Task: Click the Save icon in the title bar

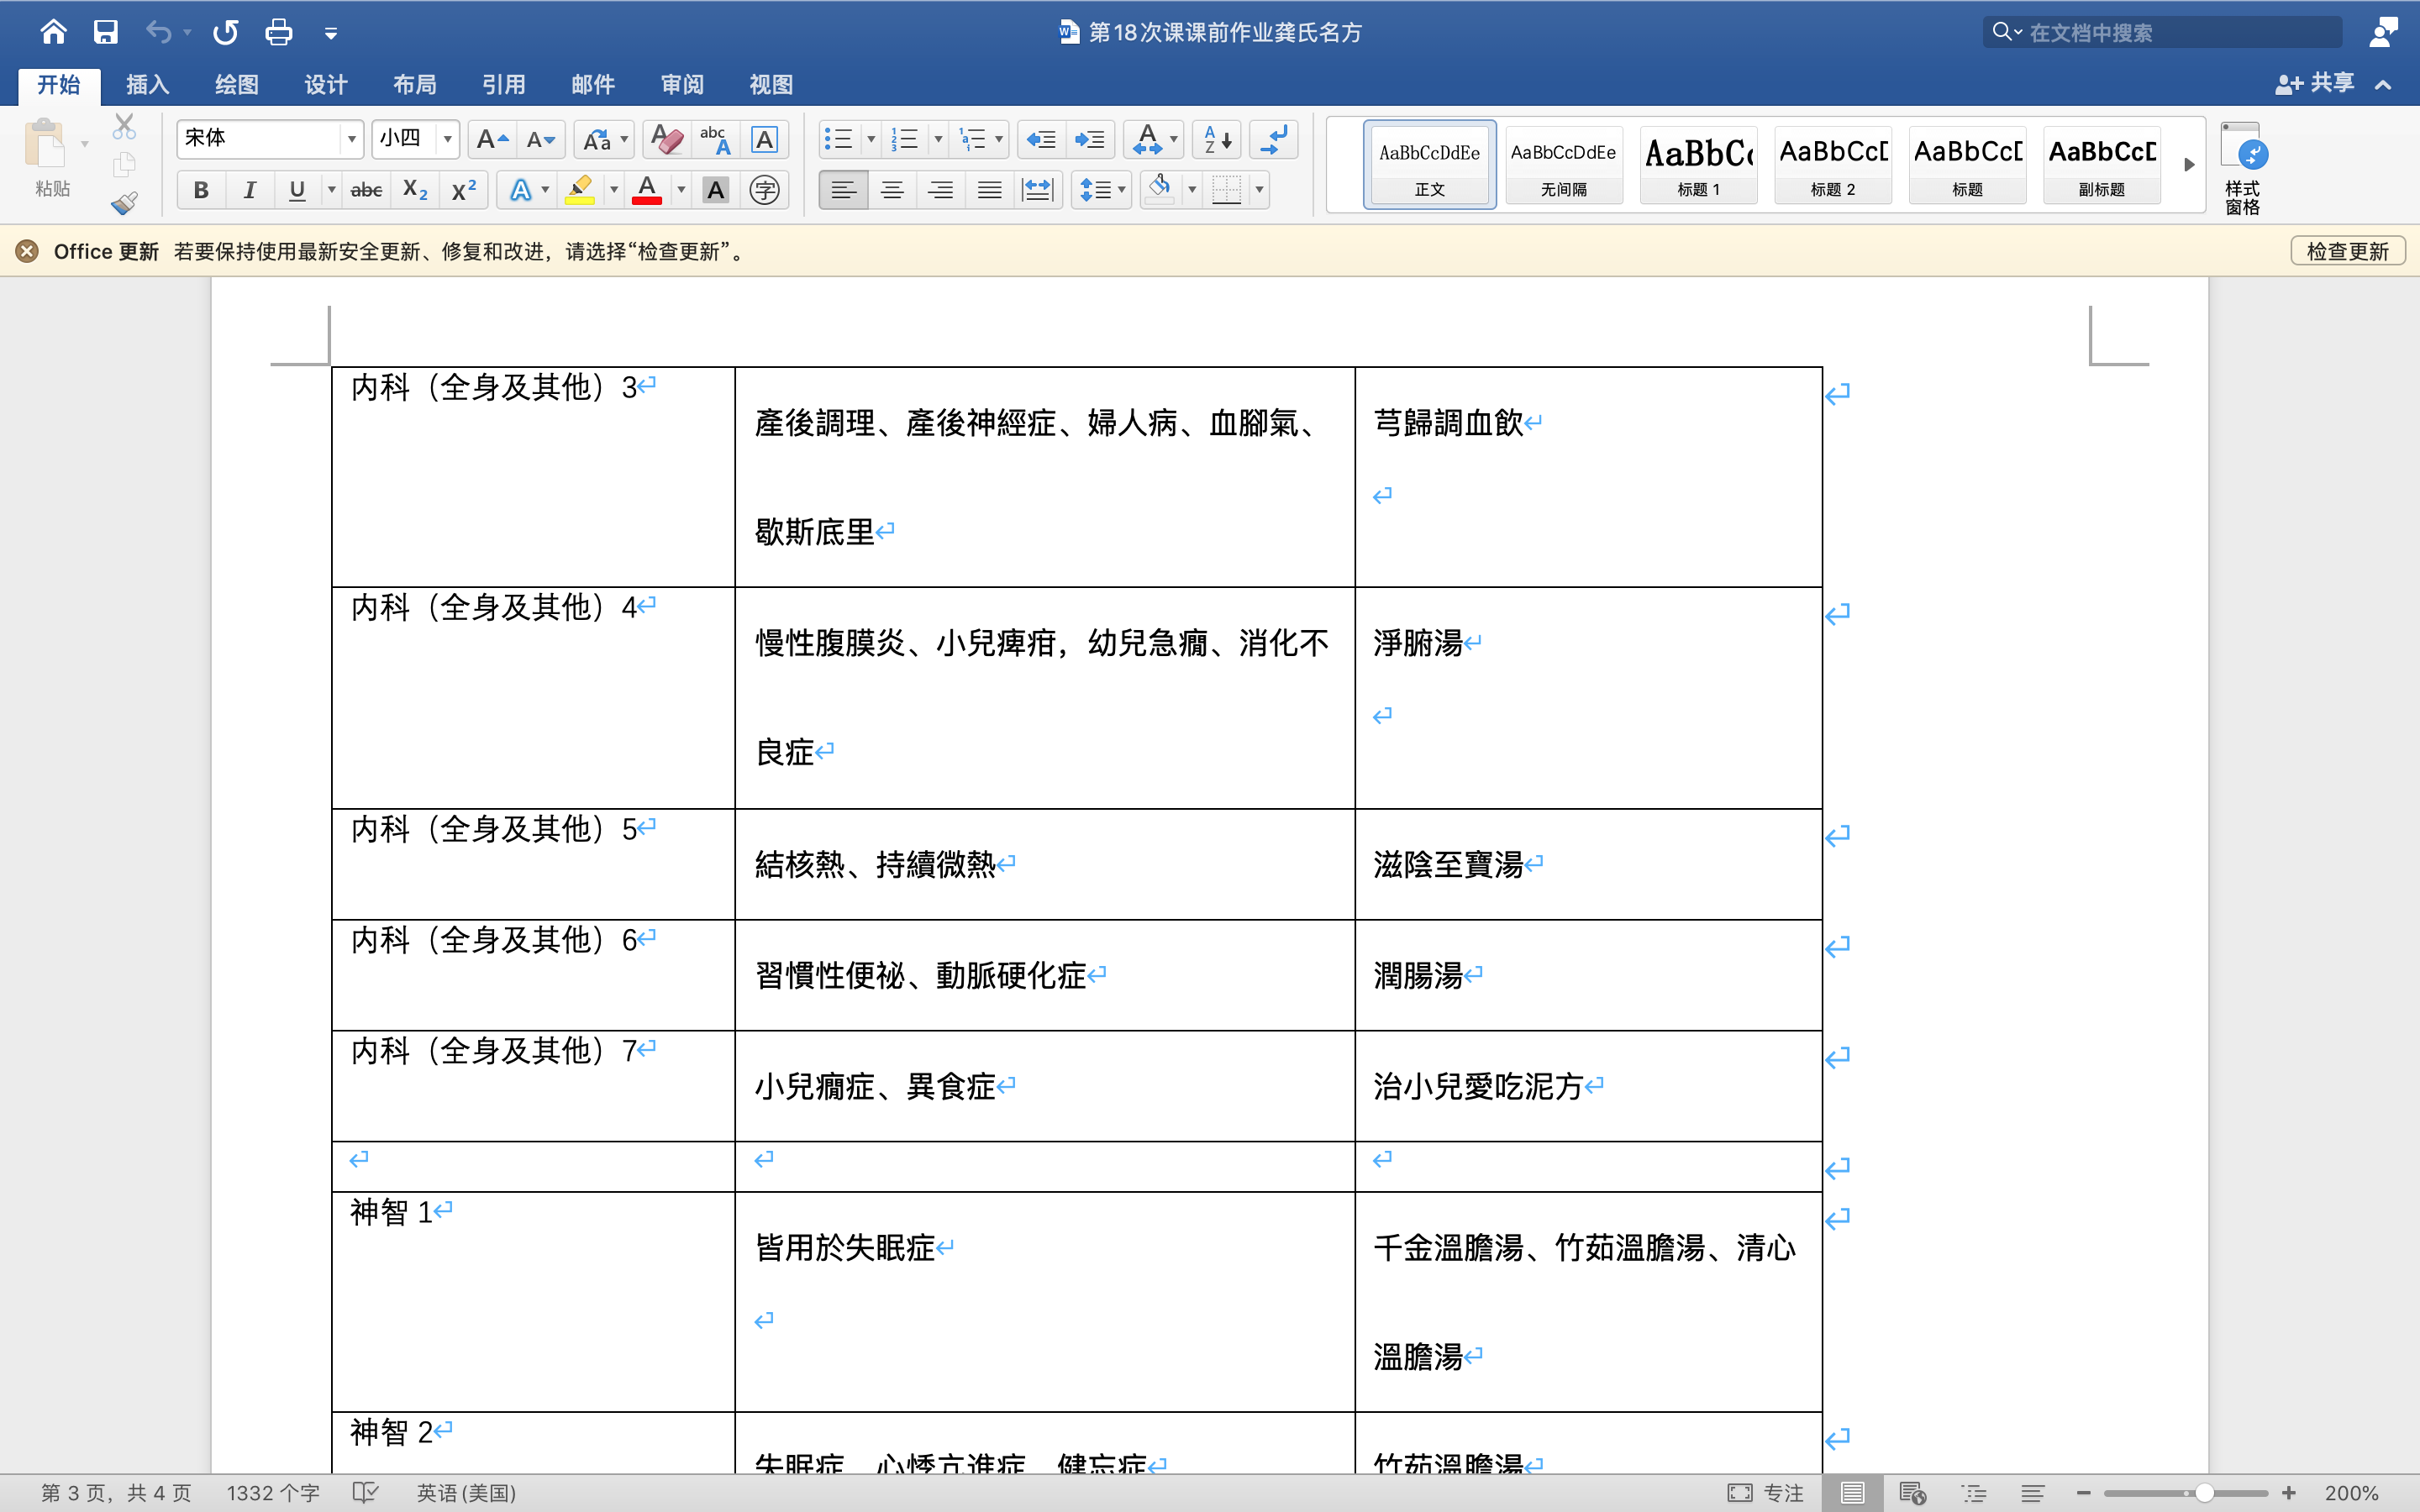Action: (x=105, y=32)
